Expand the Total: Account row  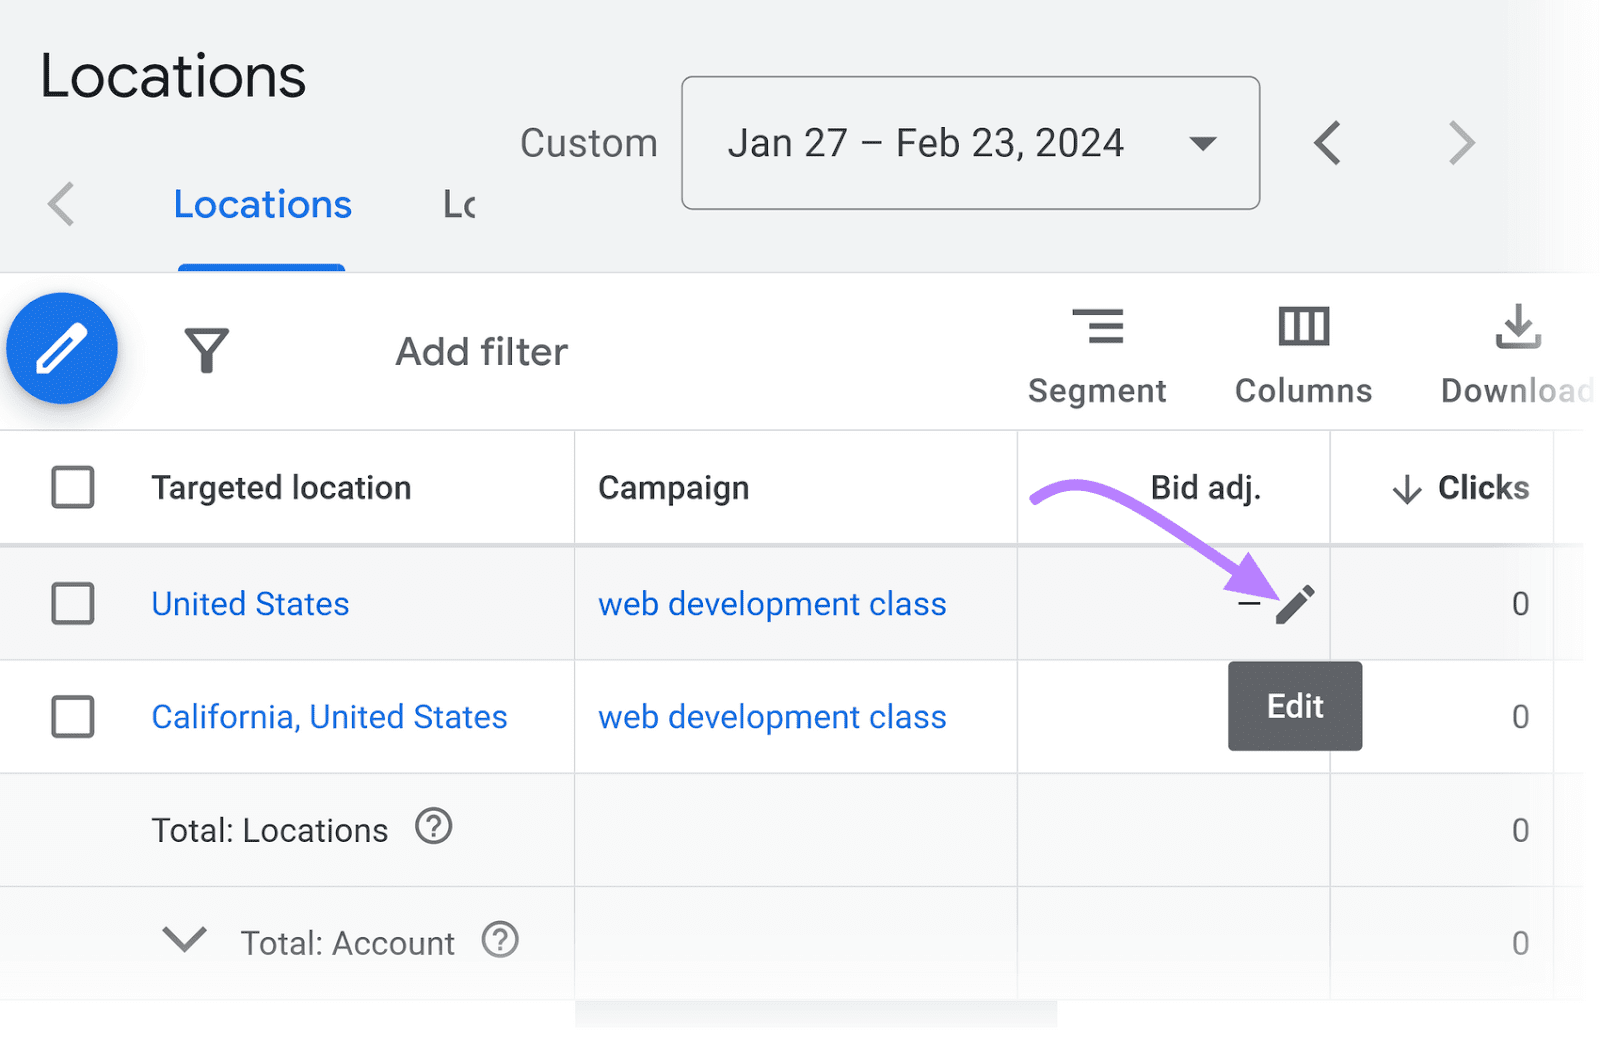click(185, 940)
